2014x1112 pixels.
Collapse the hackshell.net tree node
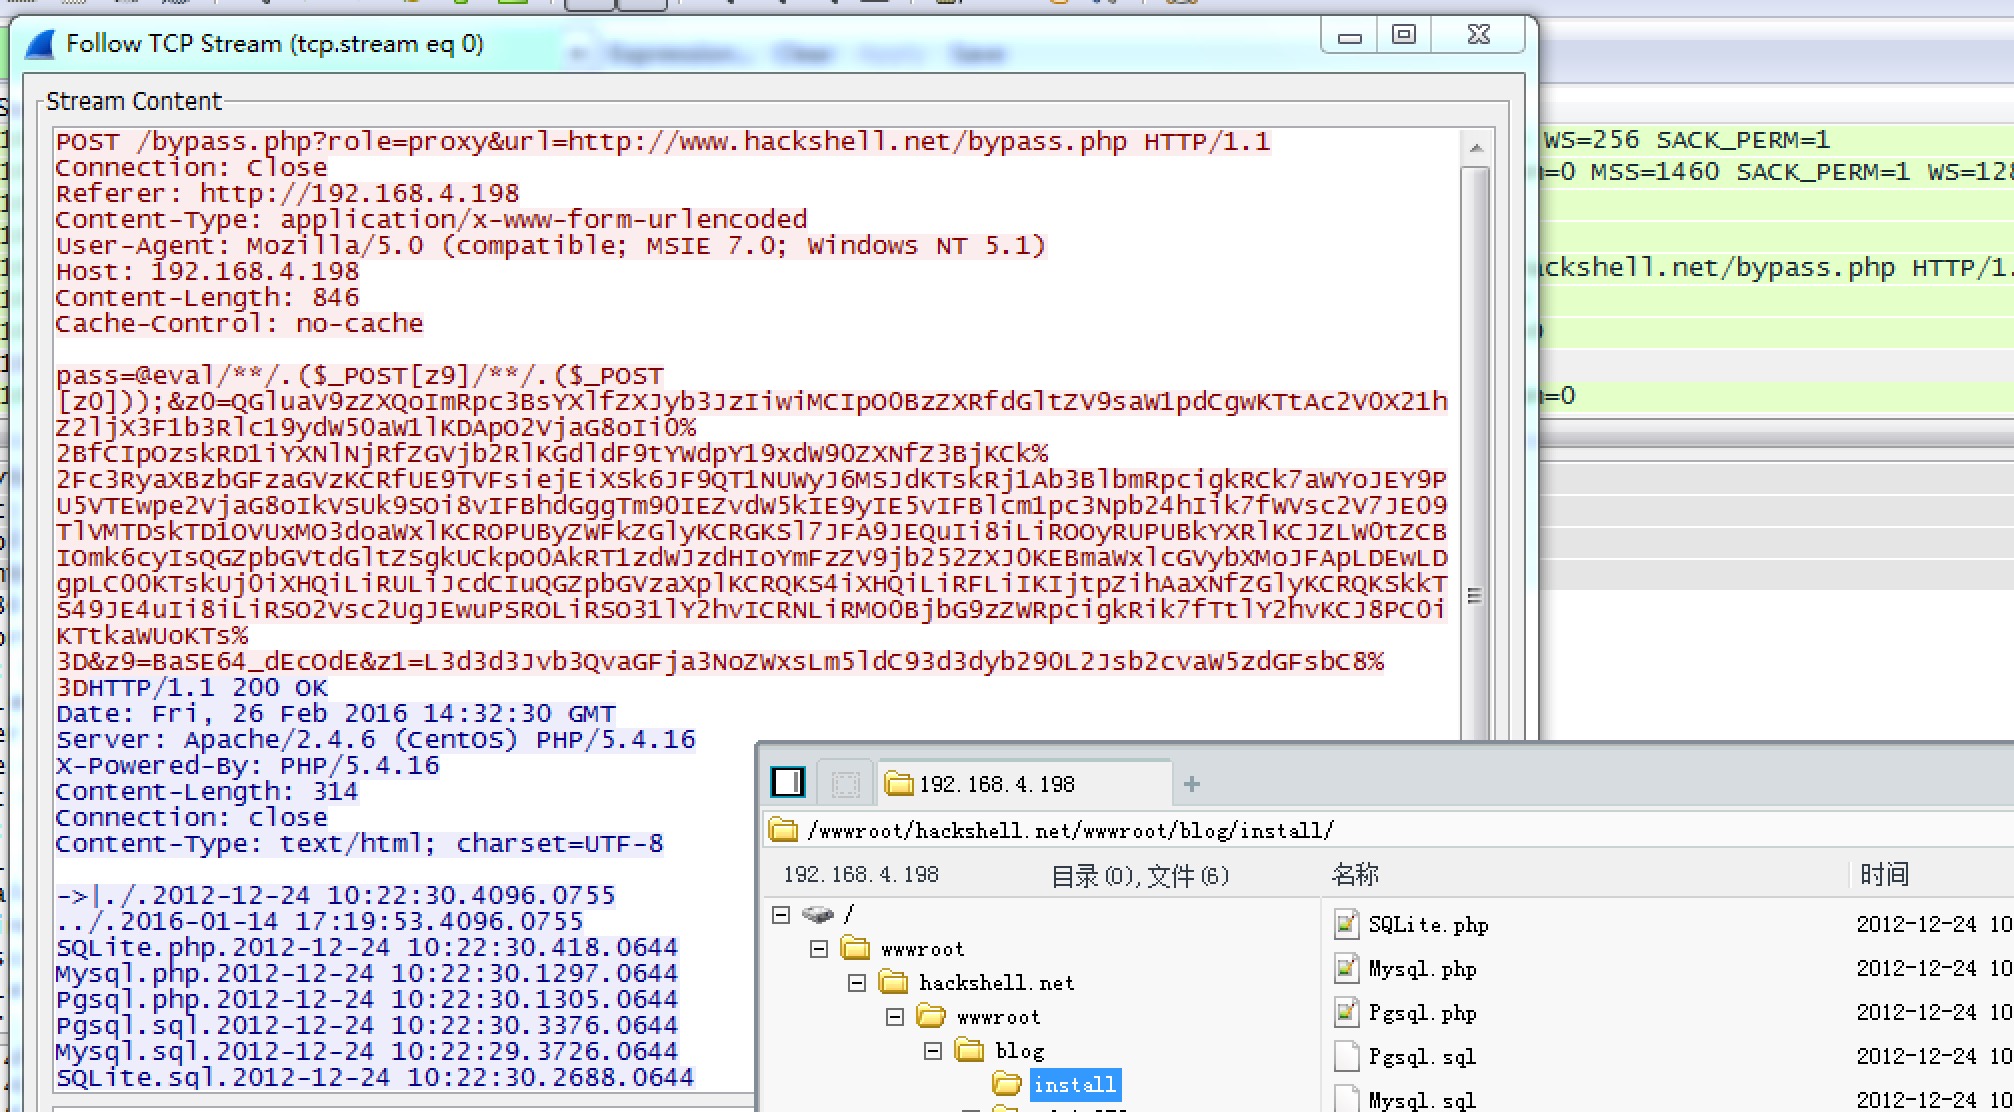click(857, 983)
